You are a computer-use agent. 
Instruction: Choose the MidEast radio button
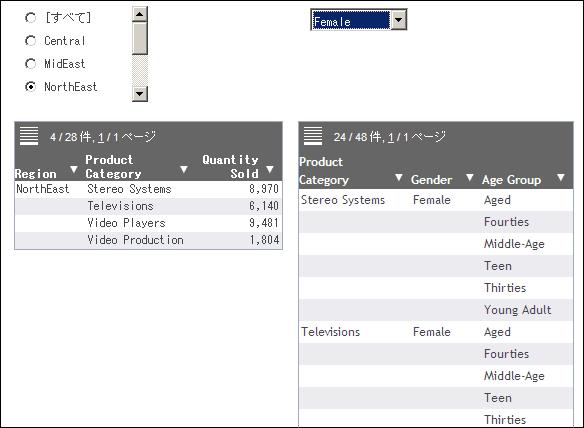pyautogui.click(x=31, y=64)
